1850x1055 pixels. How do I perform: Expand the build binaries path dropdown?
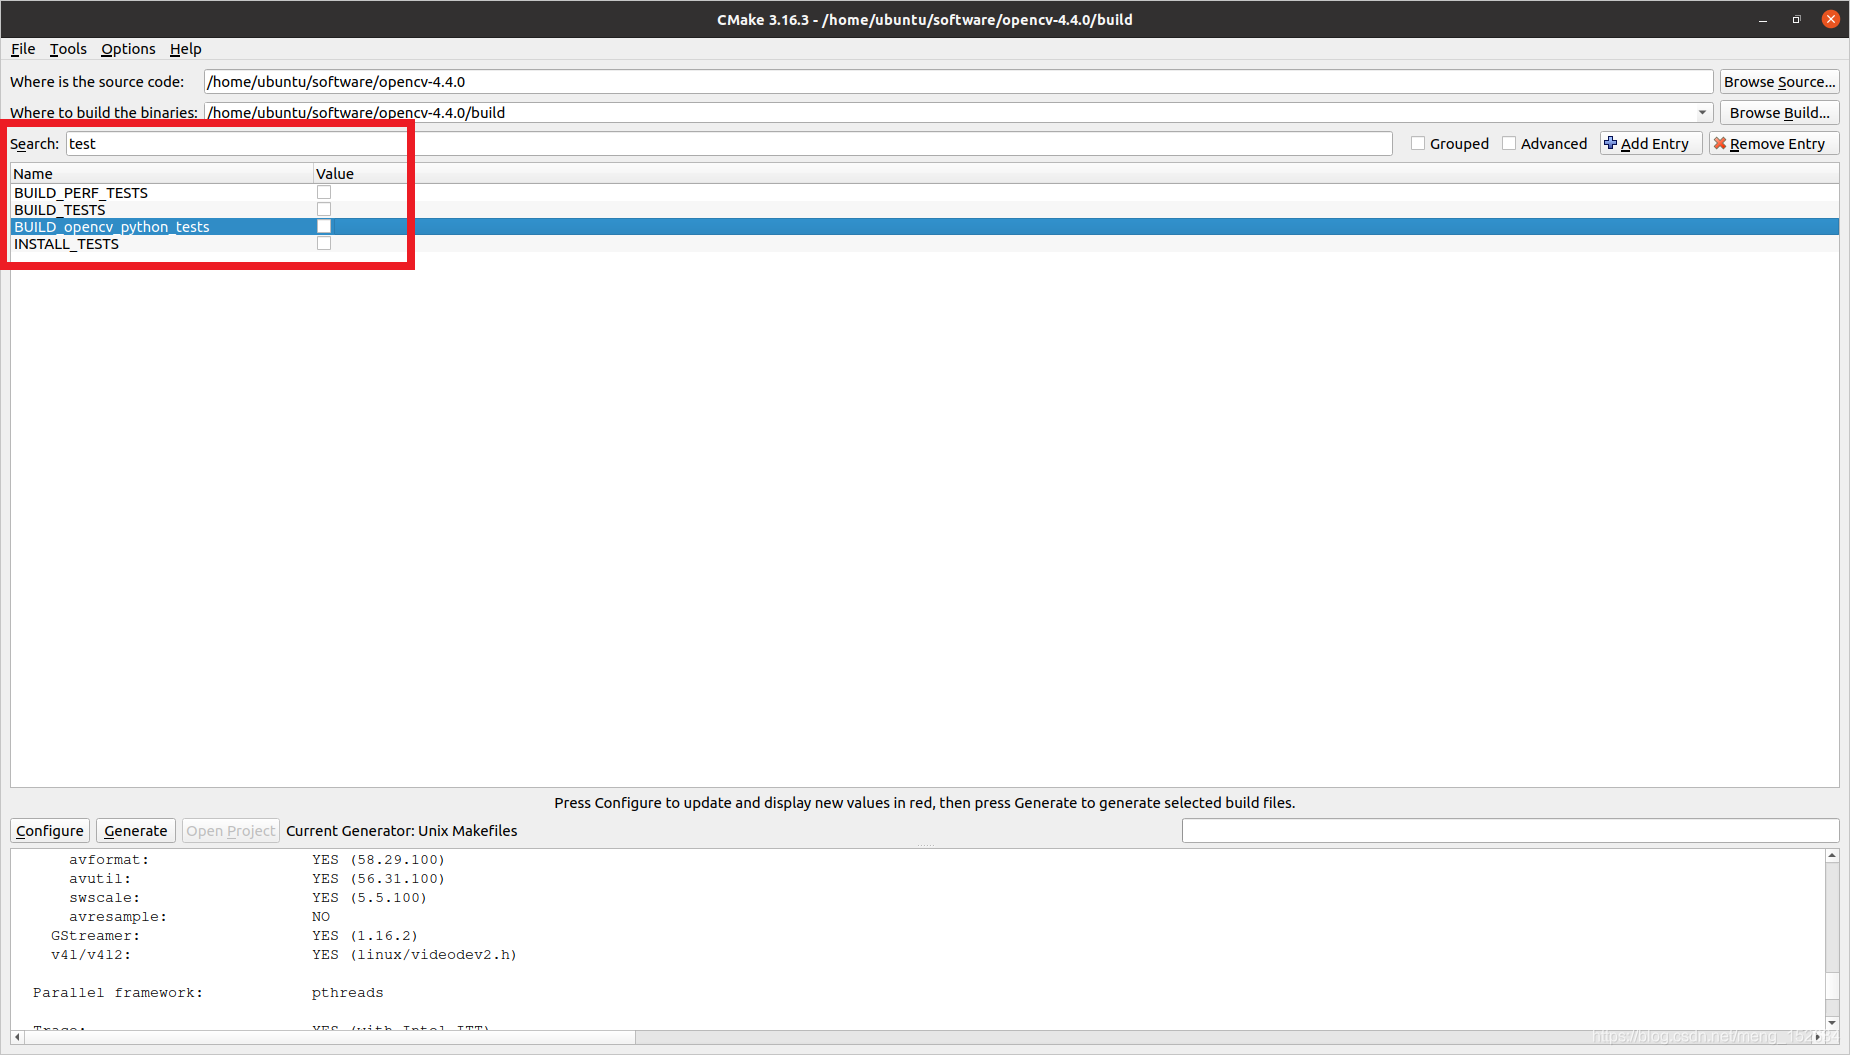(x=1702, y=113)
